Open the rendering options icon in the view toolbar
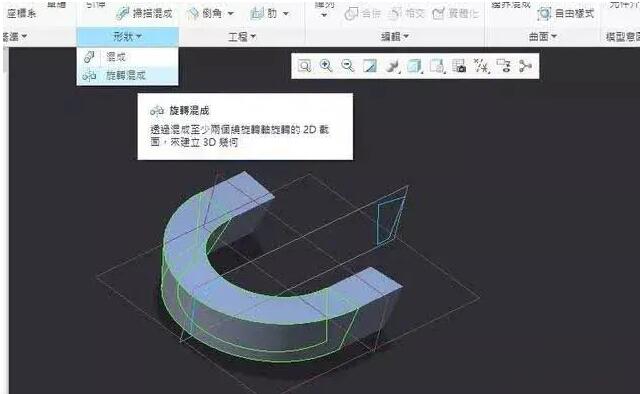640x394 pixels. pos(393,66)
